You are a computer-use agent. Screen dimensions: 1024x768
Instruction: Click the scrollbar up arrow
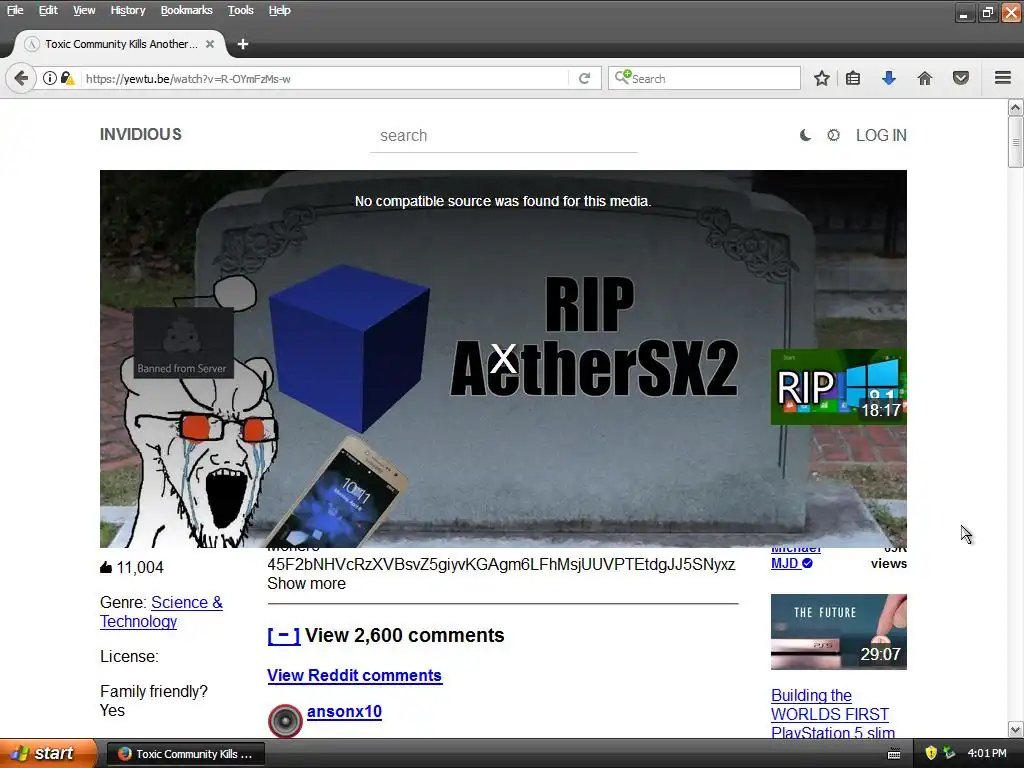1016,107
